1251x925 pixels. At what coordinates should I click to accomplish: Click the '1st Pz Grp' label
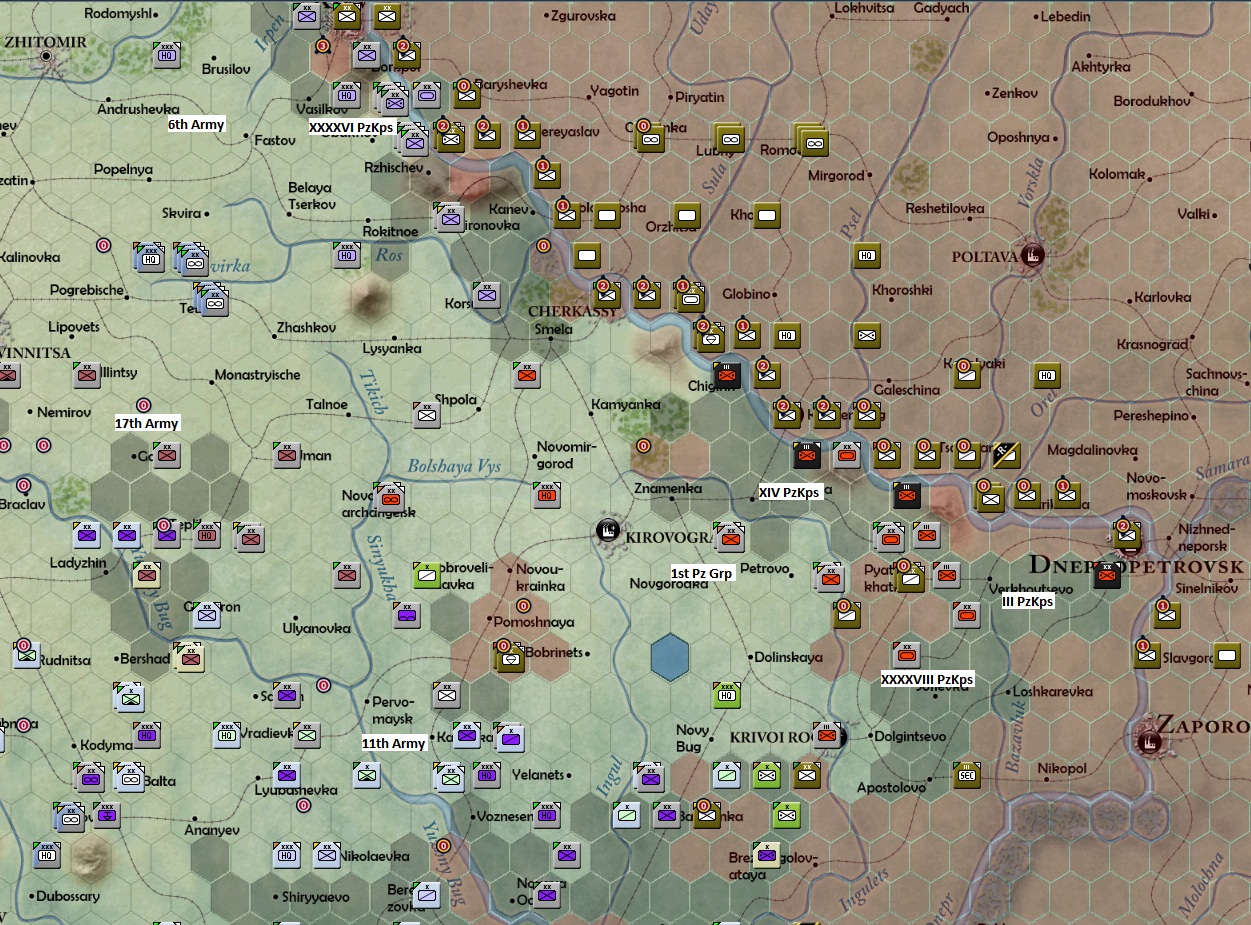pyautogui.click(x=702, y=573)
